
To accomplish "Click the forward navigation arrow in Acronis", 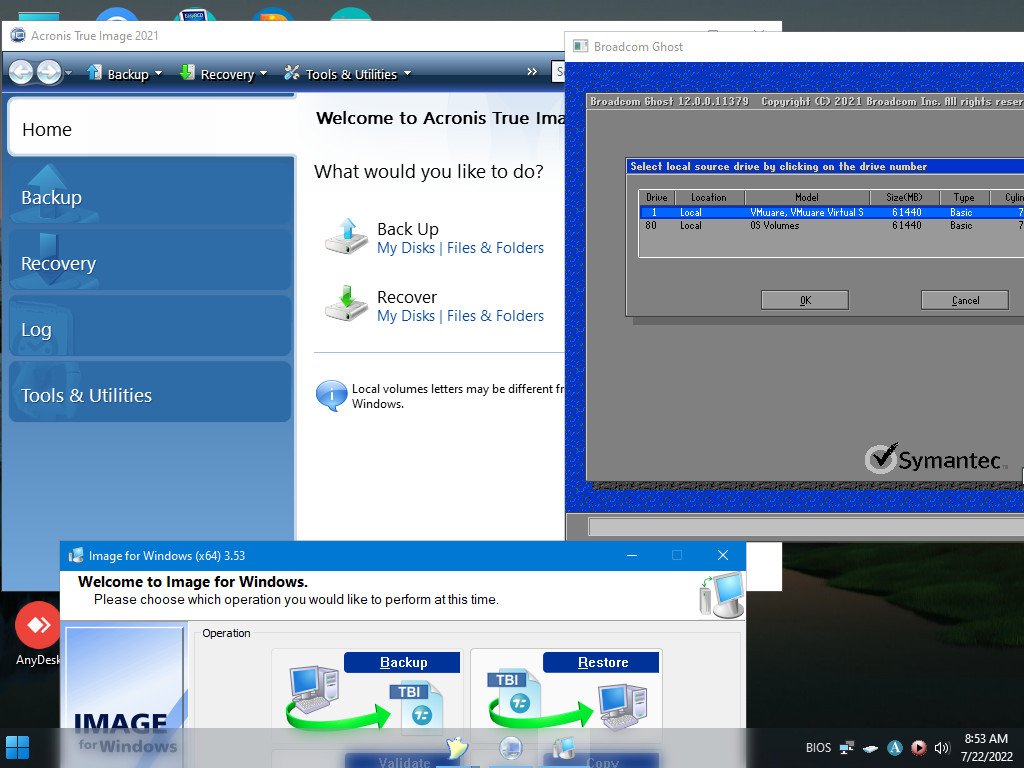I will [x=49, y=72].
